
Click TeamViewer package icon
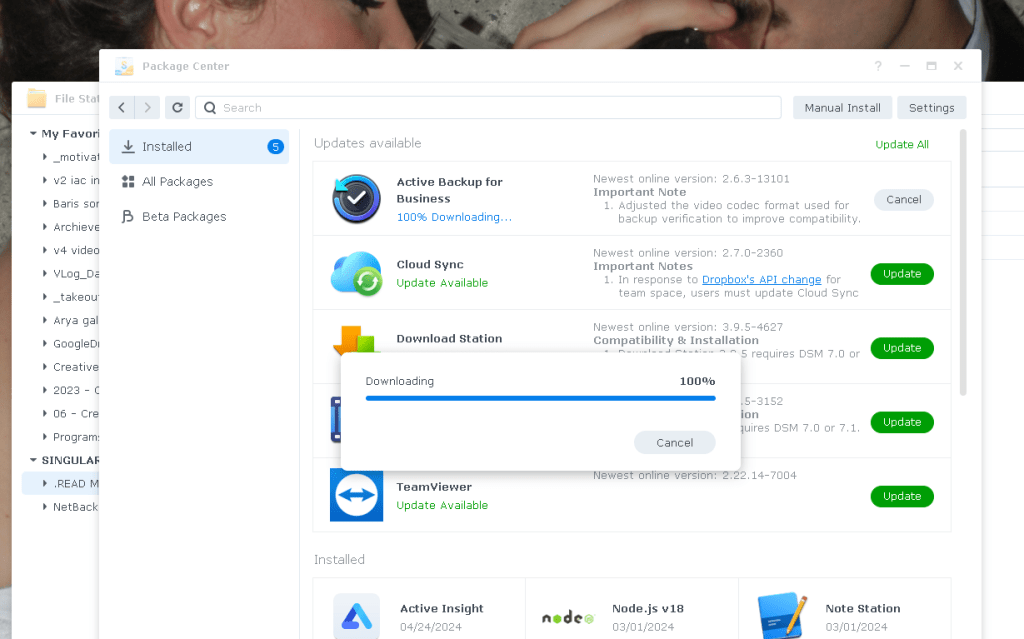[x=356, y=495]
